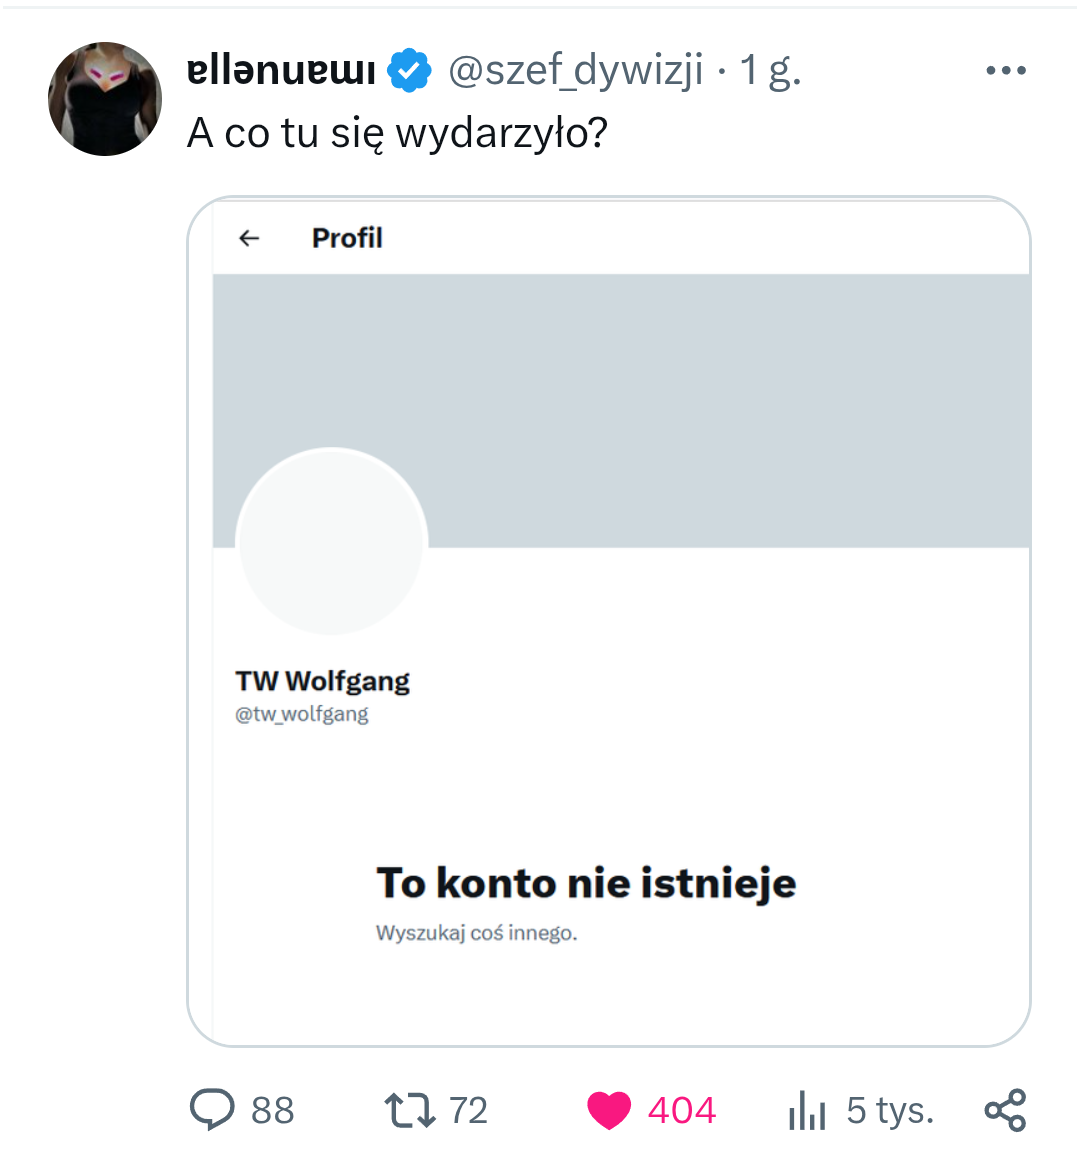1080x1170 pixels.
Task: Open the @szef_dywizji handle link
Action: [x=575, y=71]
